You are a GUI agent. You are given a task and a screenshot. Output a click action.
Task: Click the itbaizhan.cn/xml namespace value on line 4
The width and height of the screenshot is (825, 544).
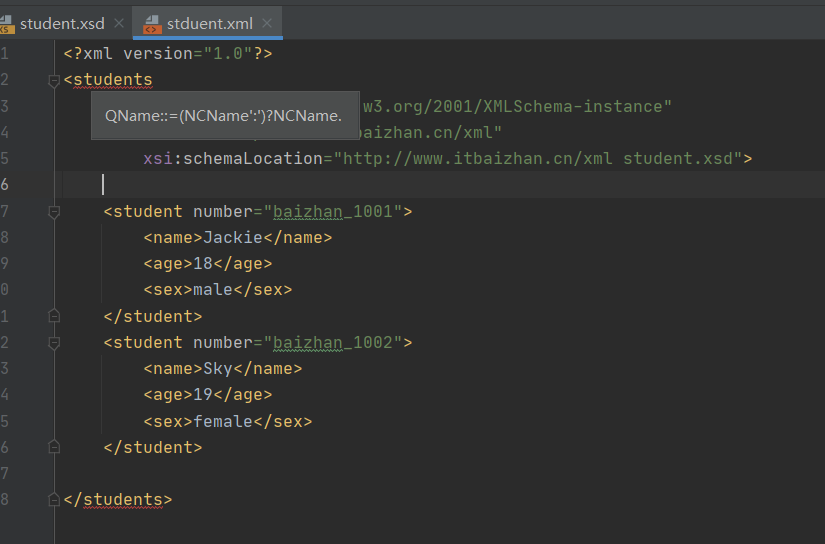tap(430, 132)
